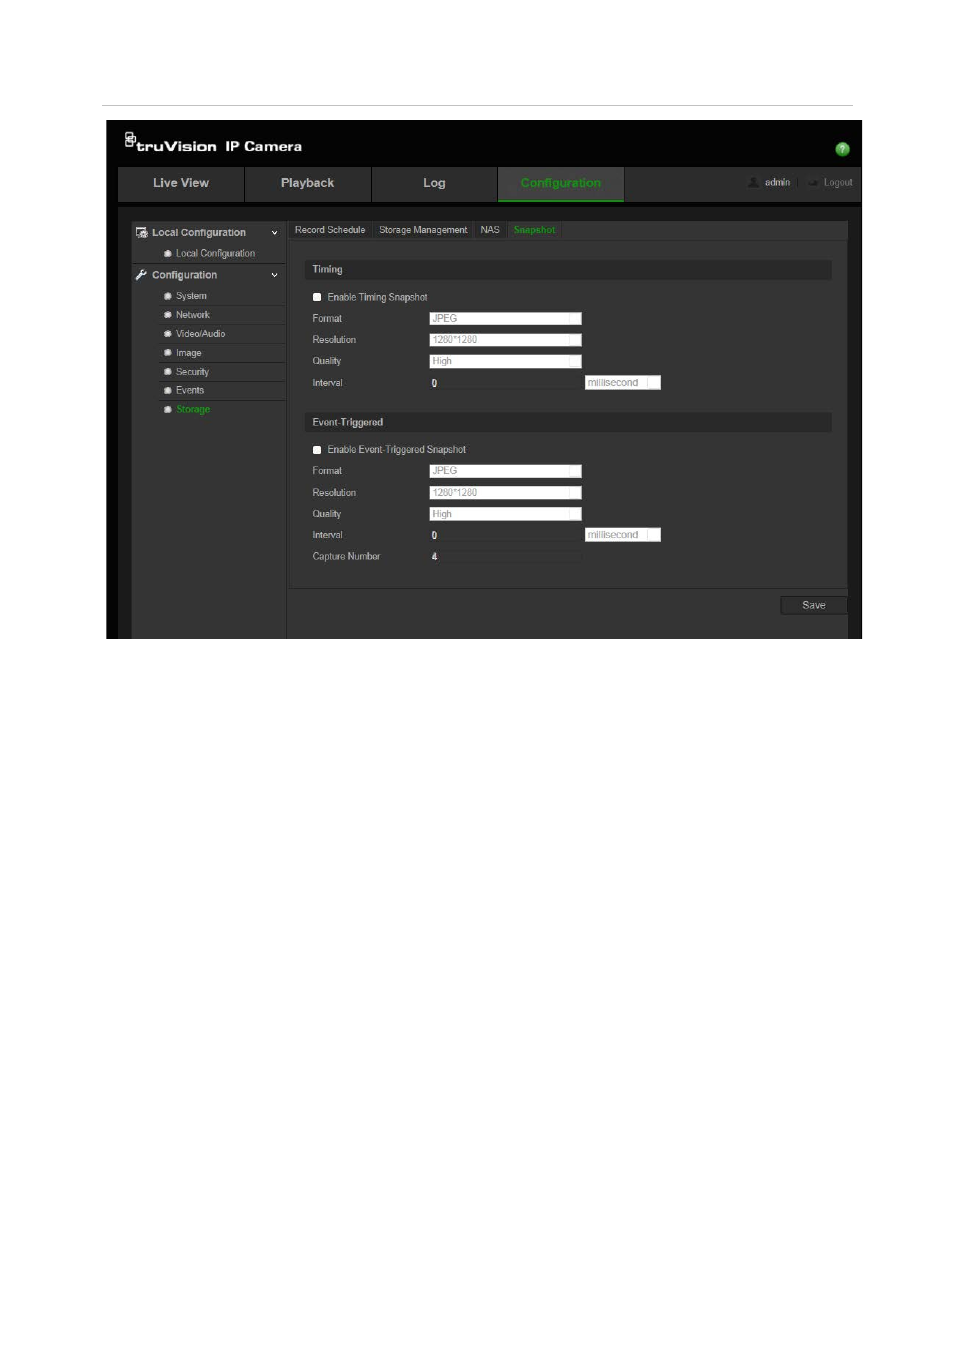Open the green help question-mark icon
This screenshot has height=1350, width=955.
click(842, 149)
